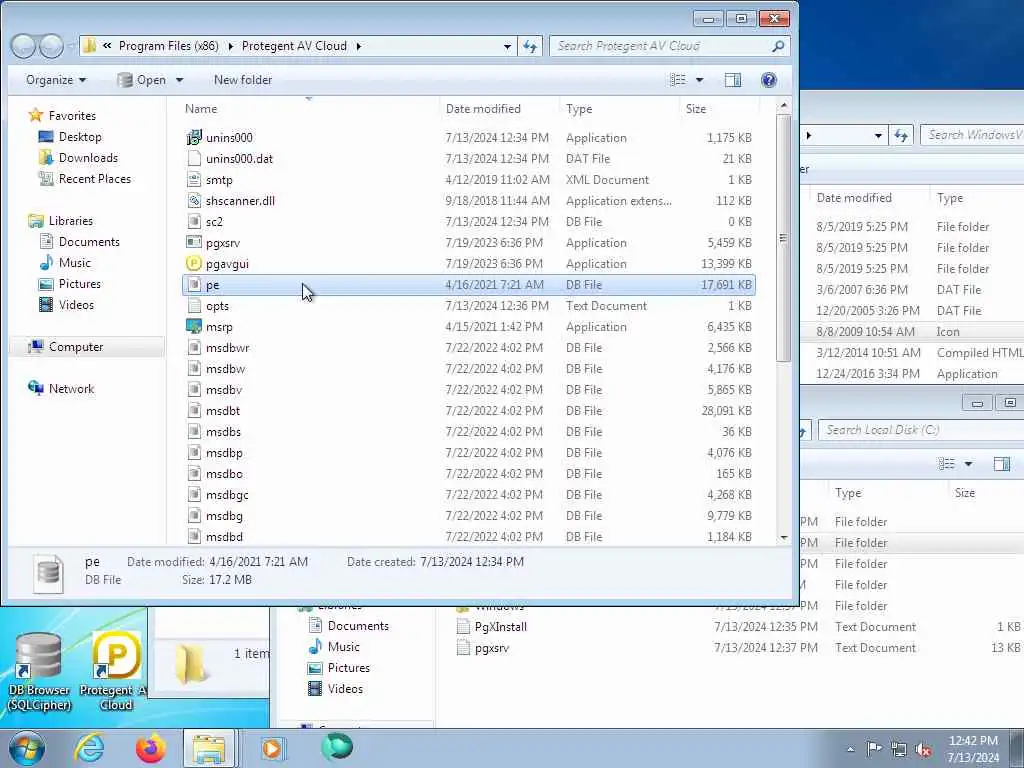Click the network tray icon
Viewport: 1024px width, 768px height.
[899, 749]
